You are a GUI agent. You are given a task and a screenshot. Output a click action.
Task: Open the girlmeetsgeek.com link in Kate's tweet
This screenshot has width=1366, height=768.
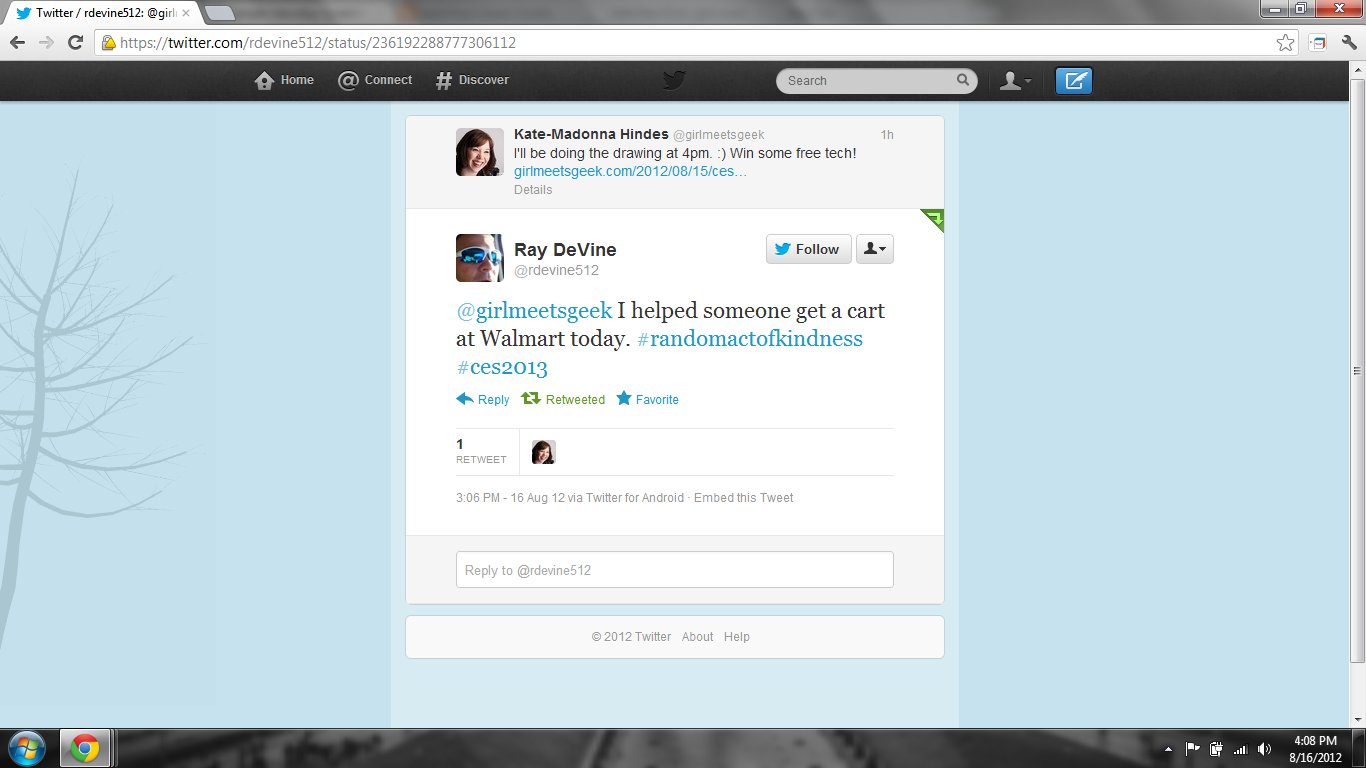[x=630, y=171]
